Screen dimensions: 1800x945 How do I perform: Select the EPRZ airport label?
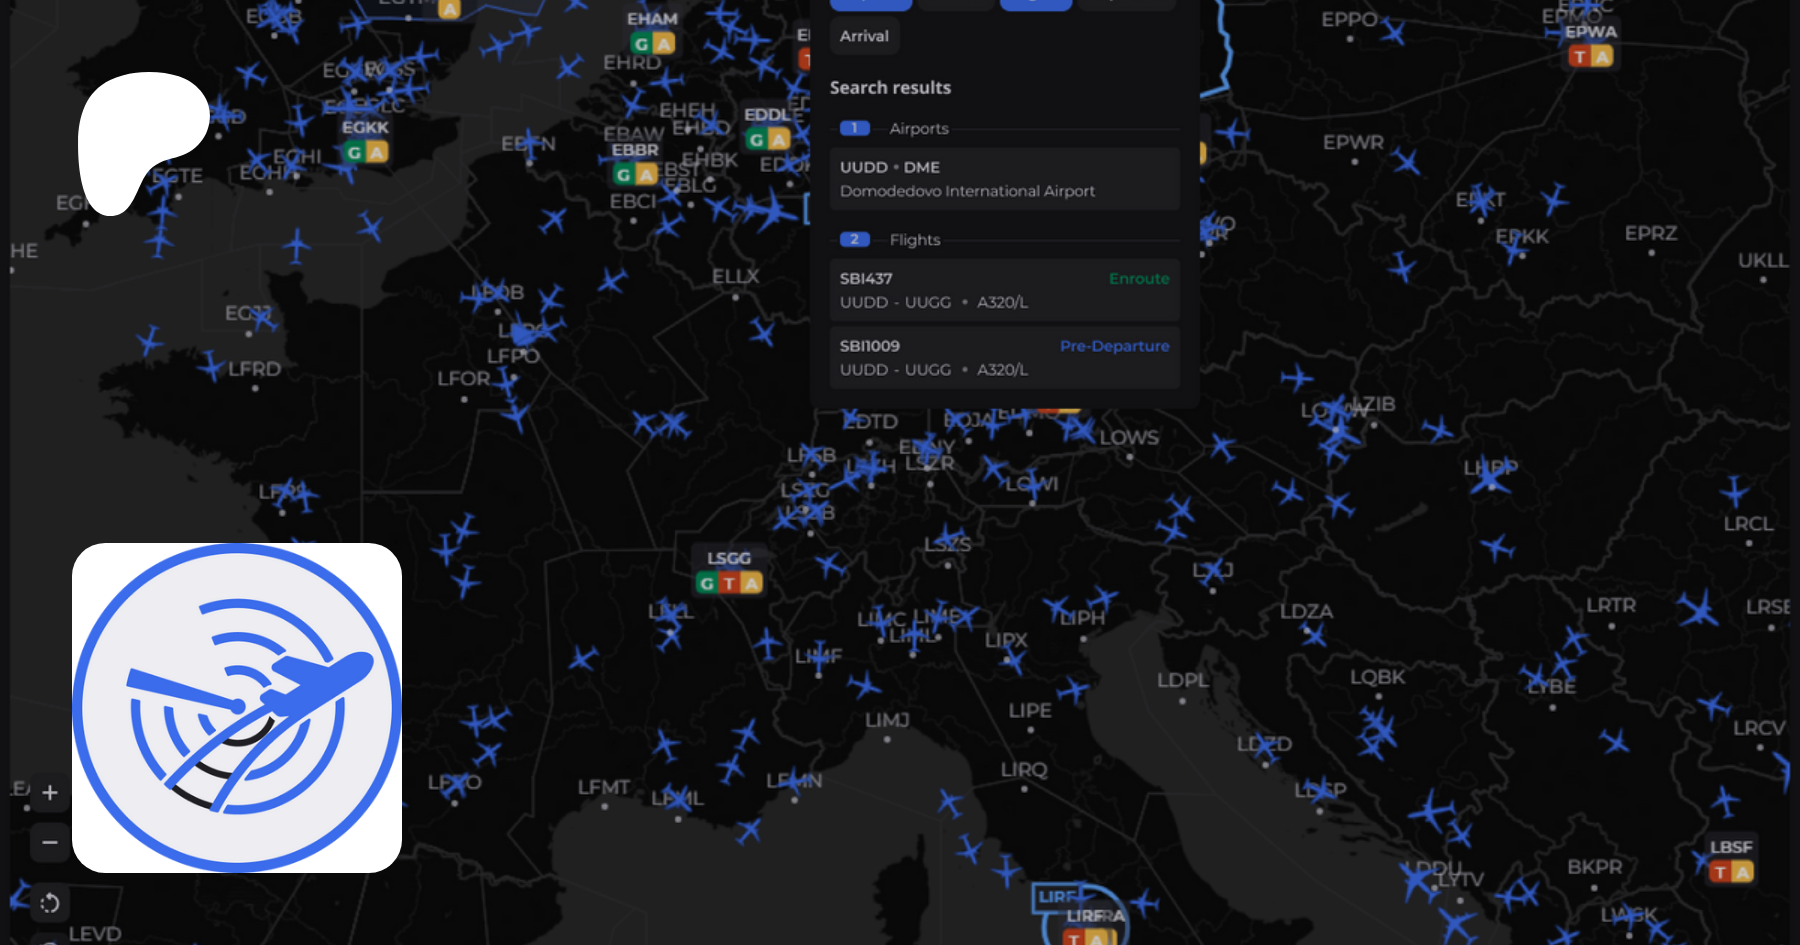pyautogui.click(x=1650, y=234)
